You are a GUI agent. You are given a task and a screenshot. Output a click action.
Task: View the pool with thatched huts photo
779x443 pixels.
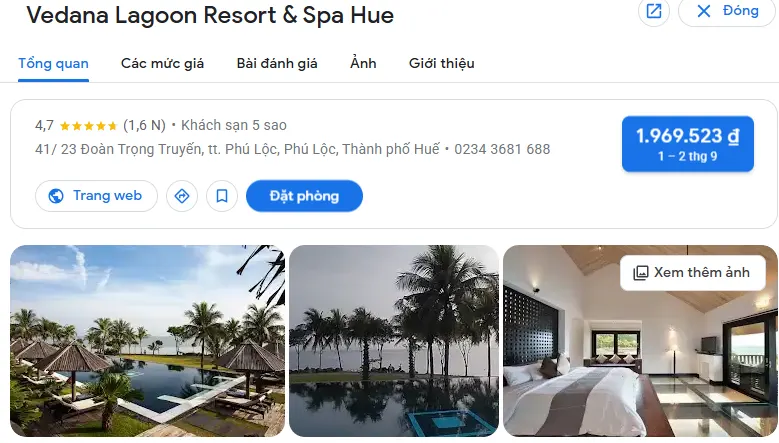[x=148, y=341]
